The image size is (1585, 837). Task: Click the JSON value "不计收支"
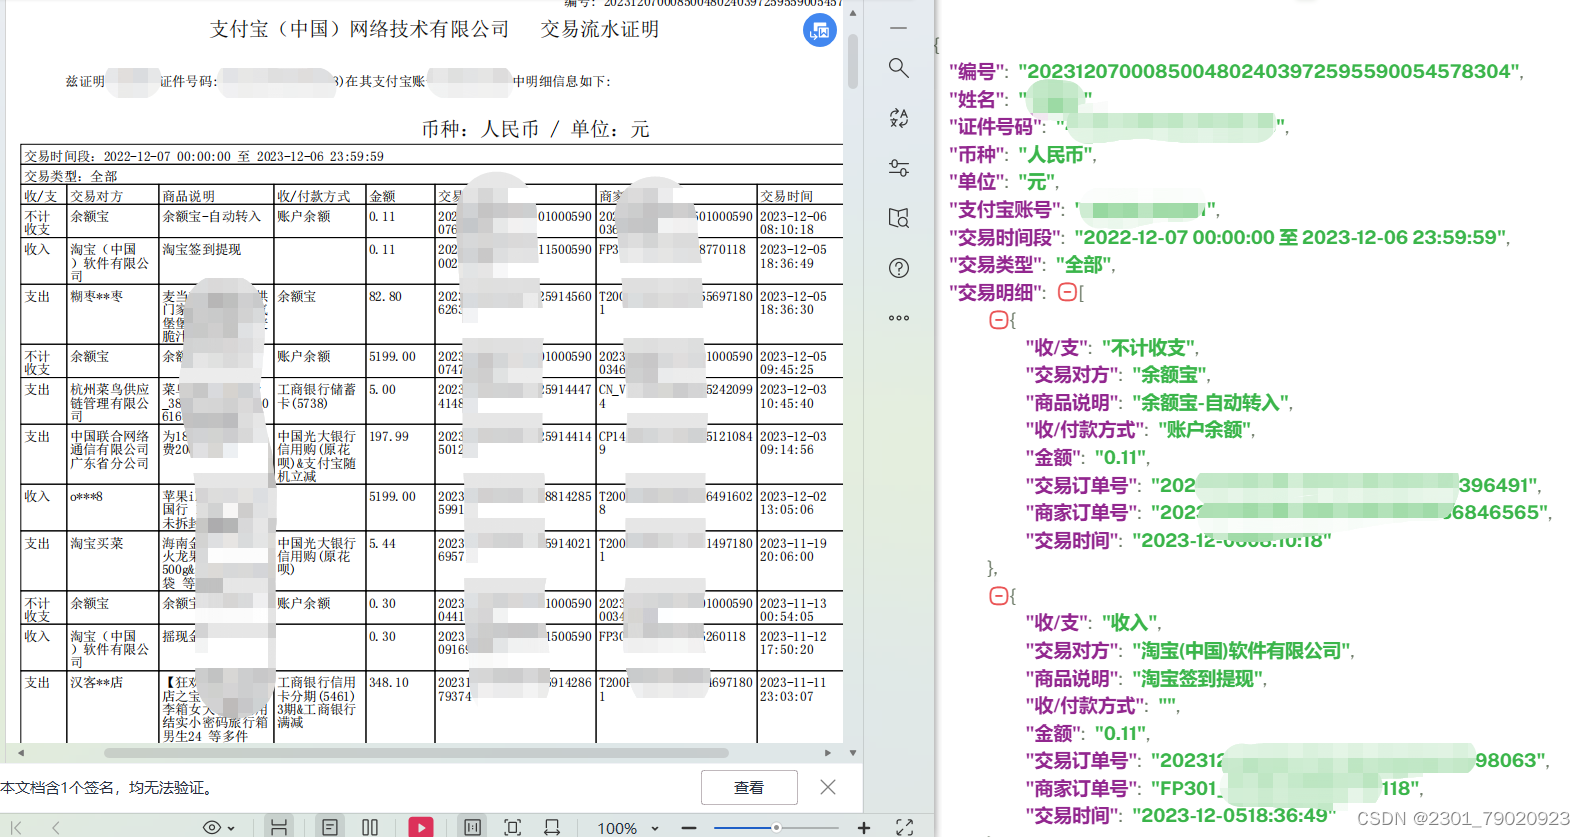coord(1150,347)
